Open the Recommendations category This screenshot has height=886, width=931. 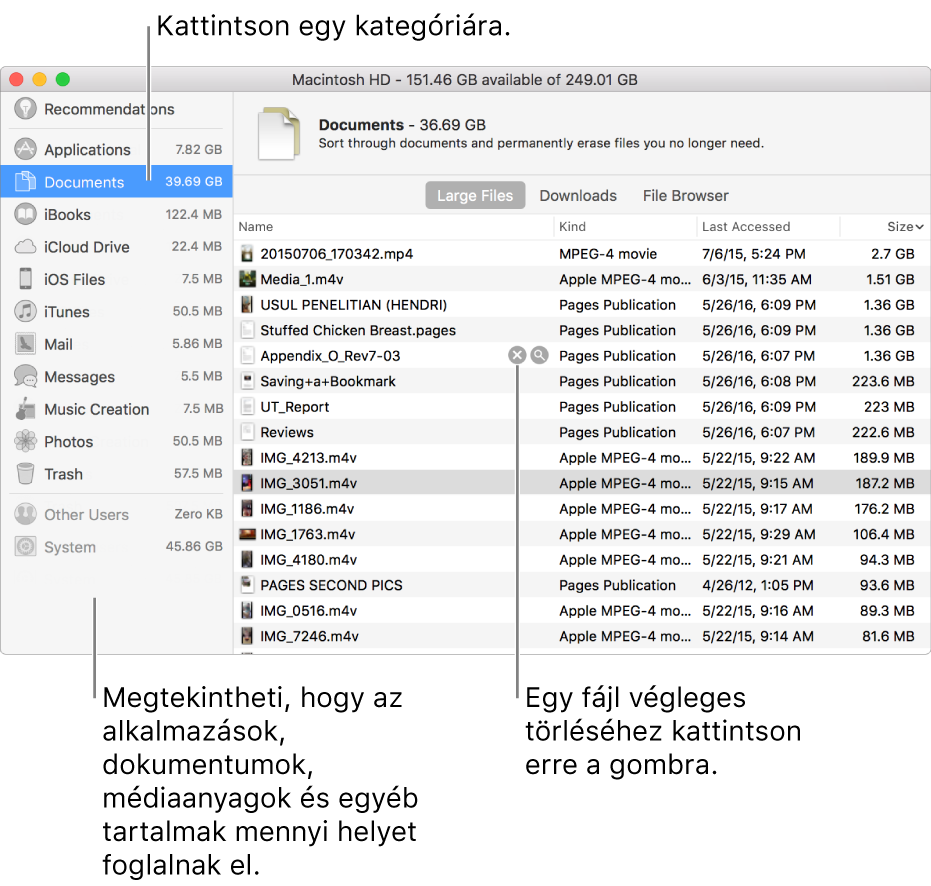coord(116,109)
